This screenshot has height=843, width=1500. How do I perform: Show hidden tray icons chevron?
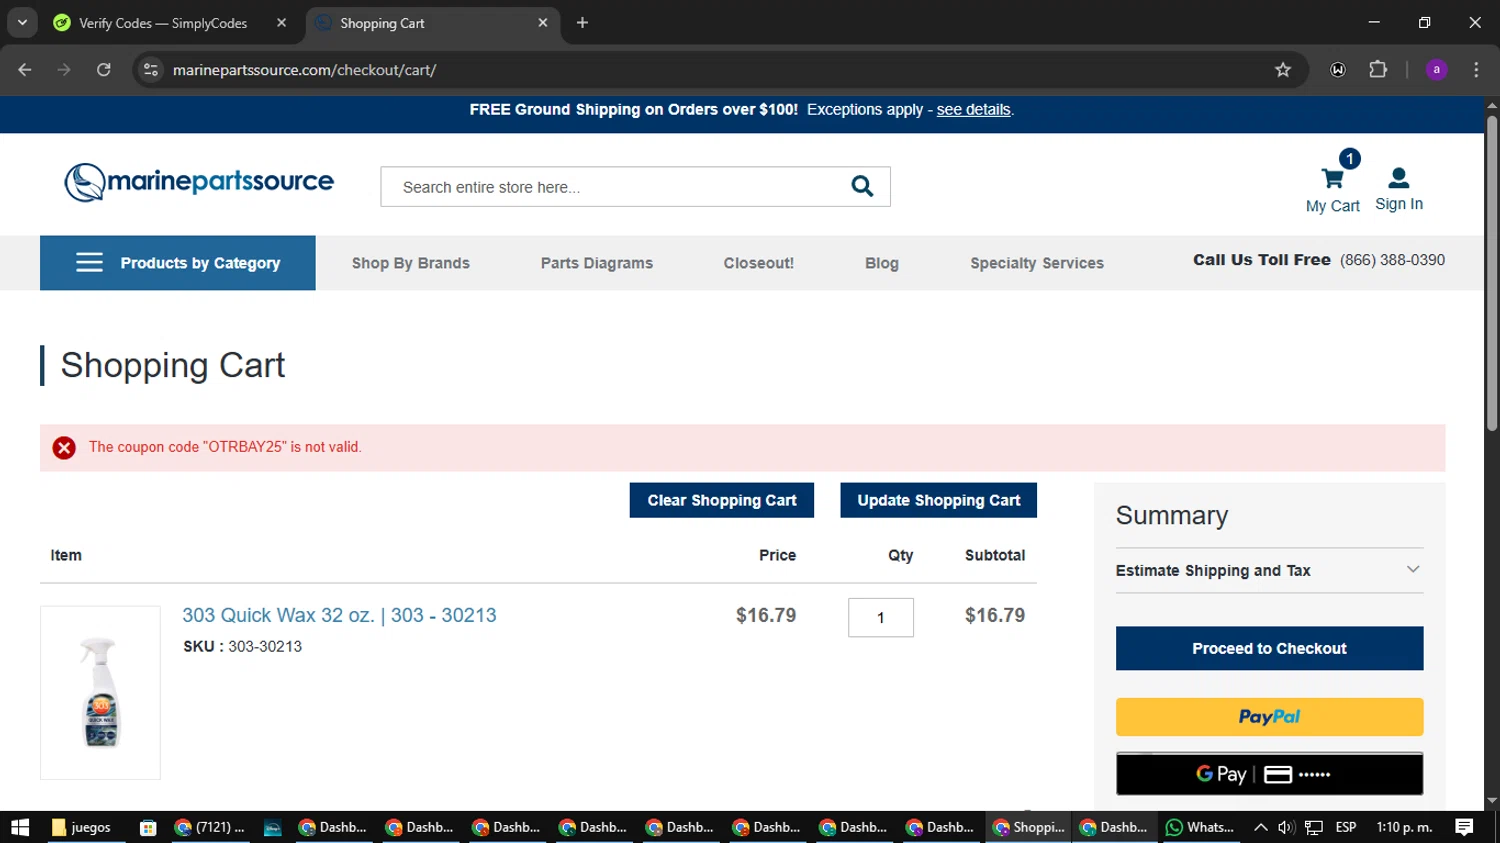click(x=1261, y=827)
